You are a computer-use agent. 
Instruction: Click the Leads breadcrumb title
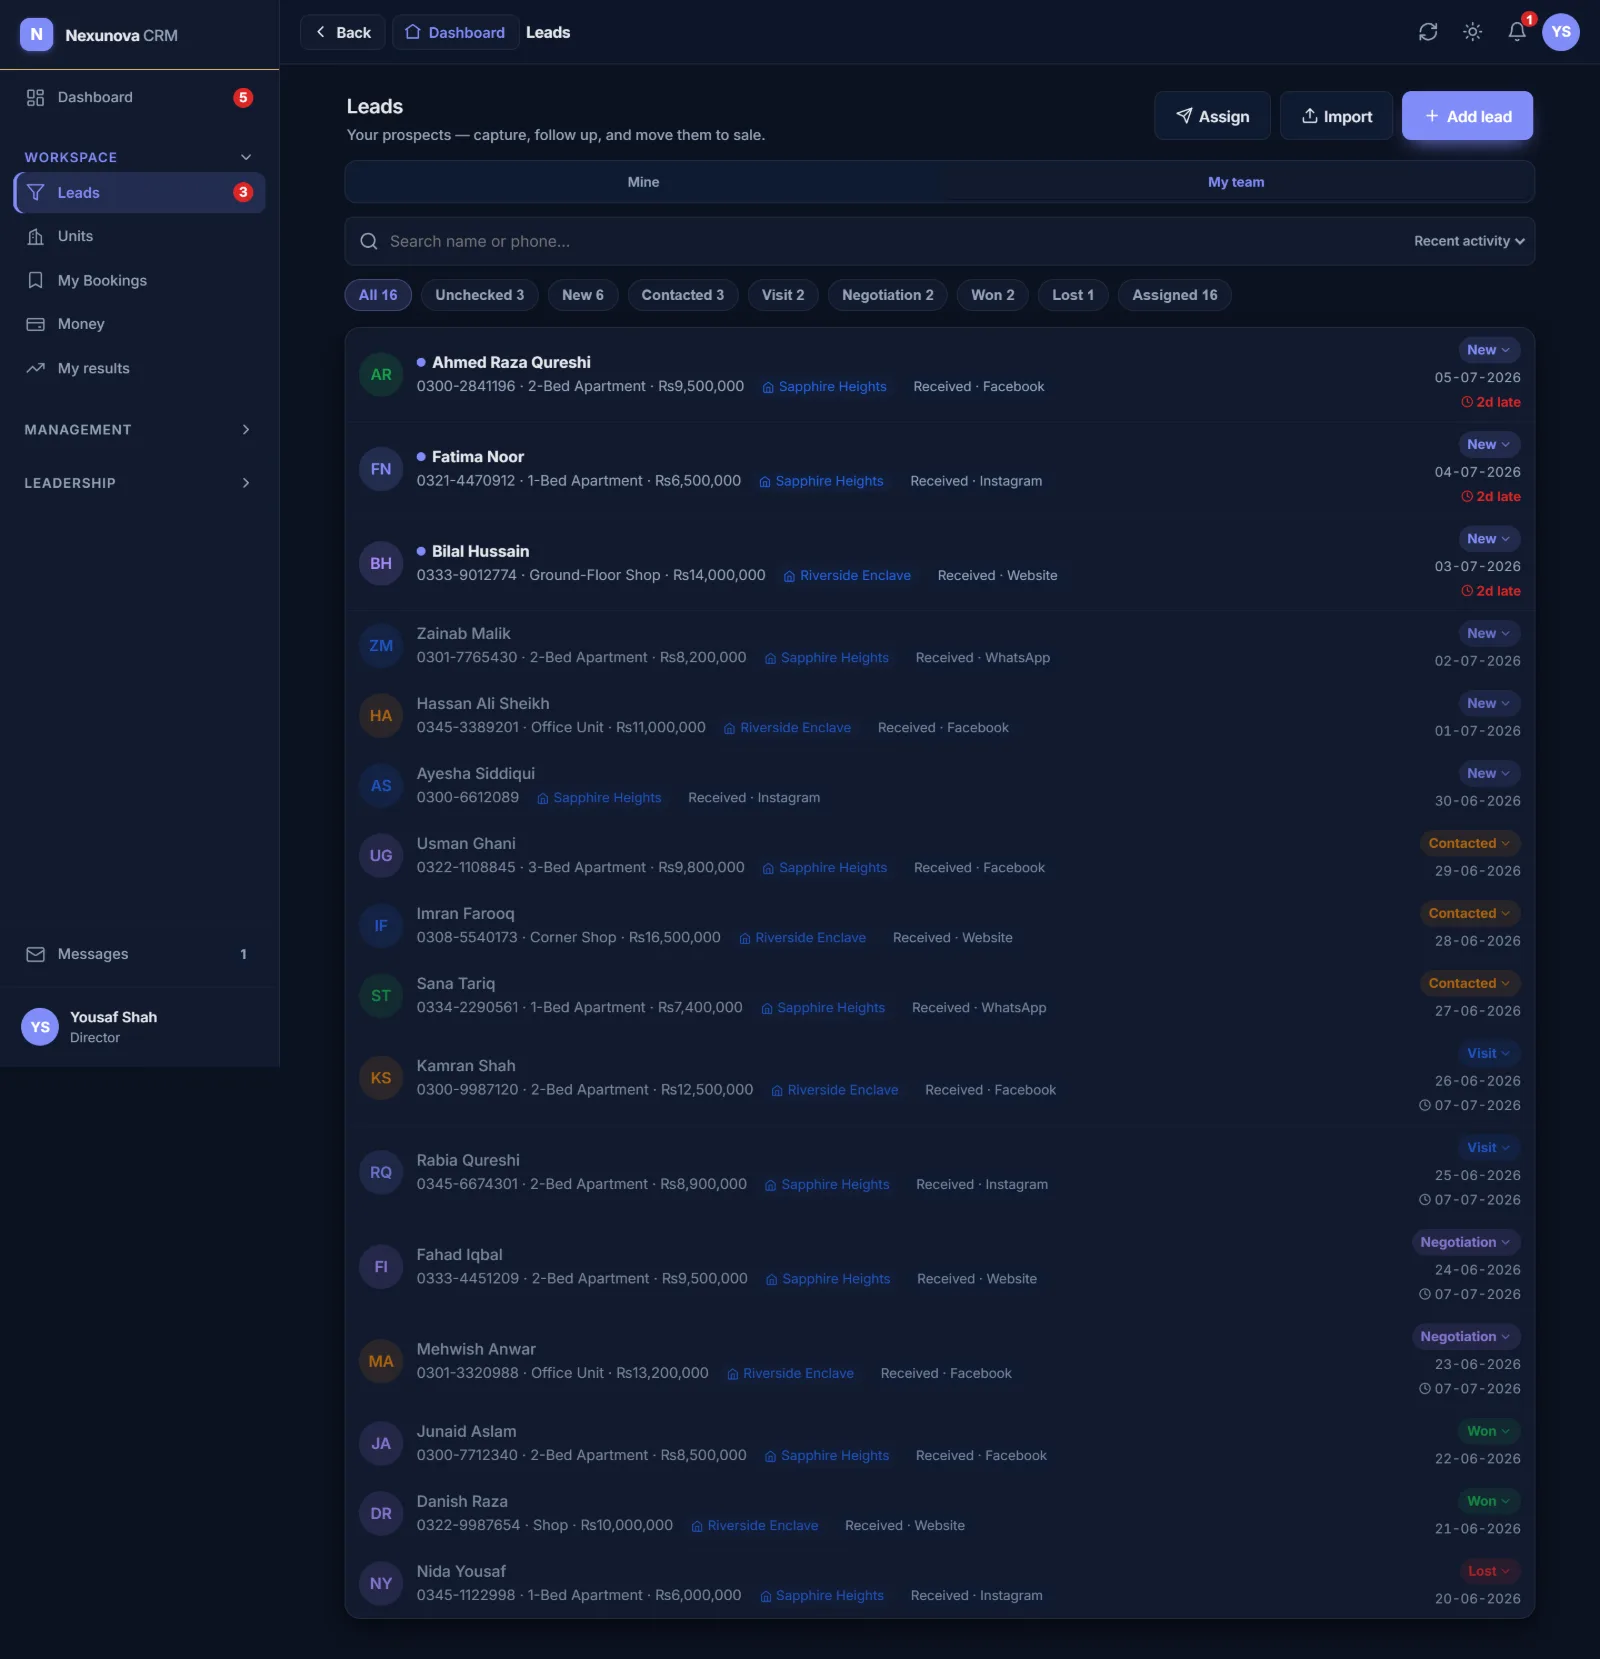(548, 32)
